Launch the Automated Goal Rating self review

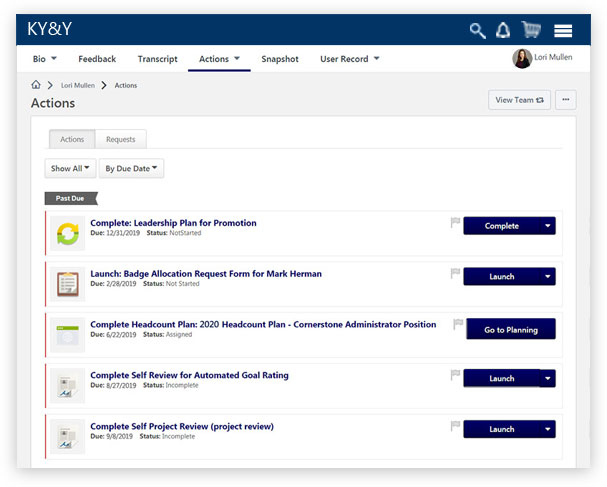501,378
